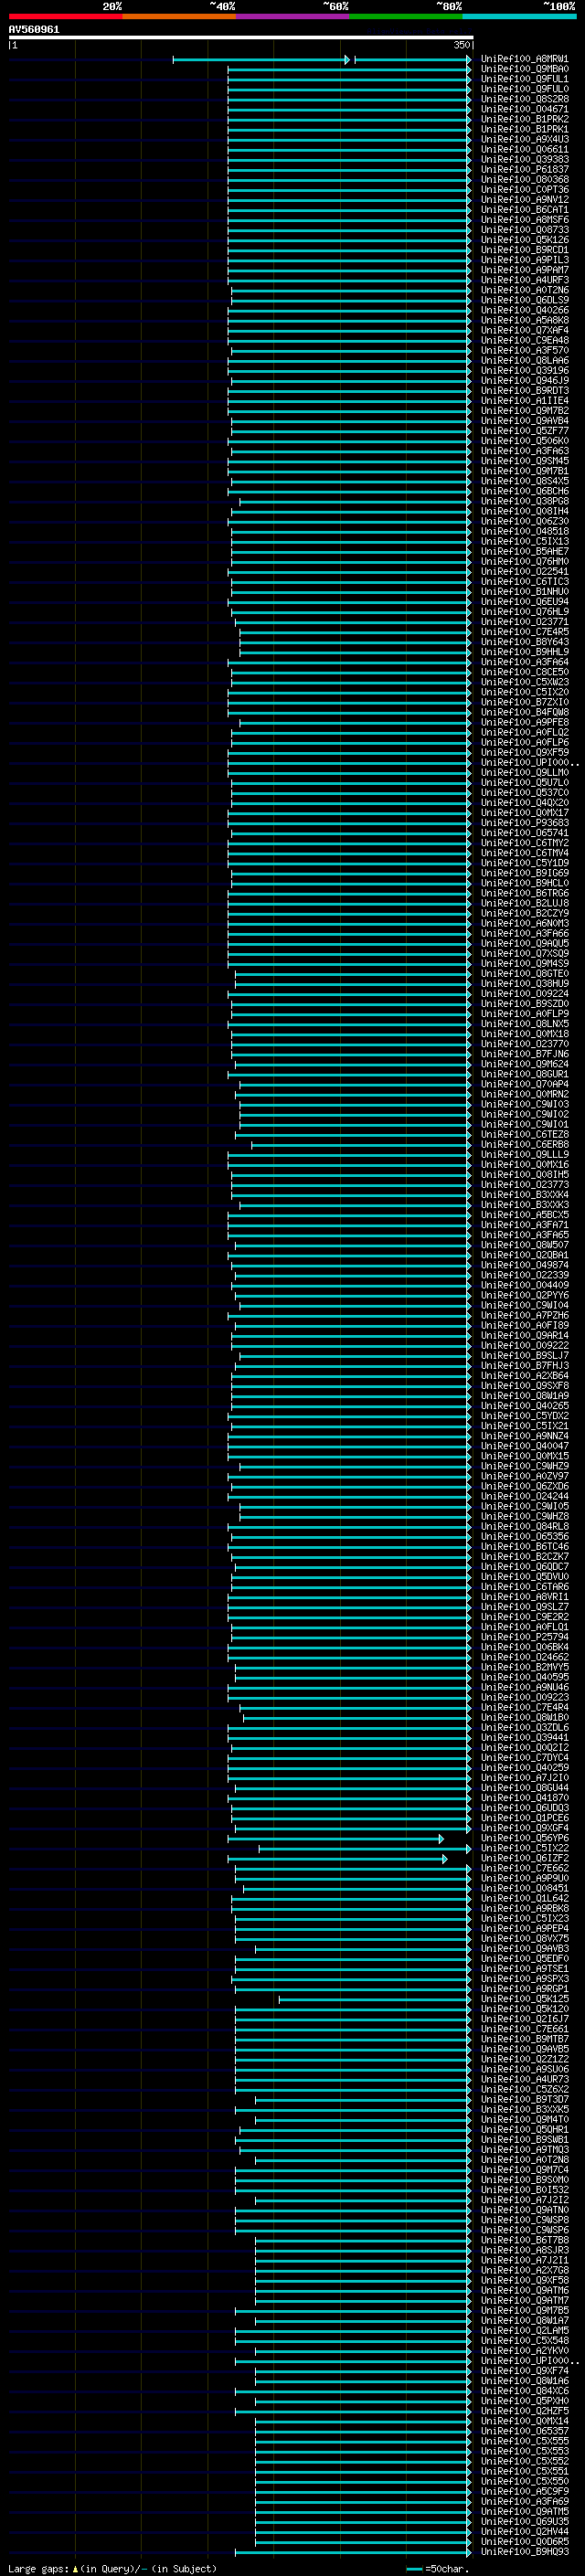Viewport: 585px width, 2576px height.
Task: Click the UniRef100_Q84XC6 label
Action: click(x=524, y=2391)
